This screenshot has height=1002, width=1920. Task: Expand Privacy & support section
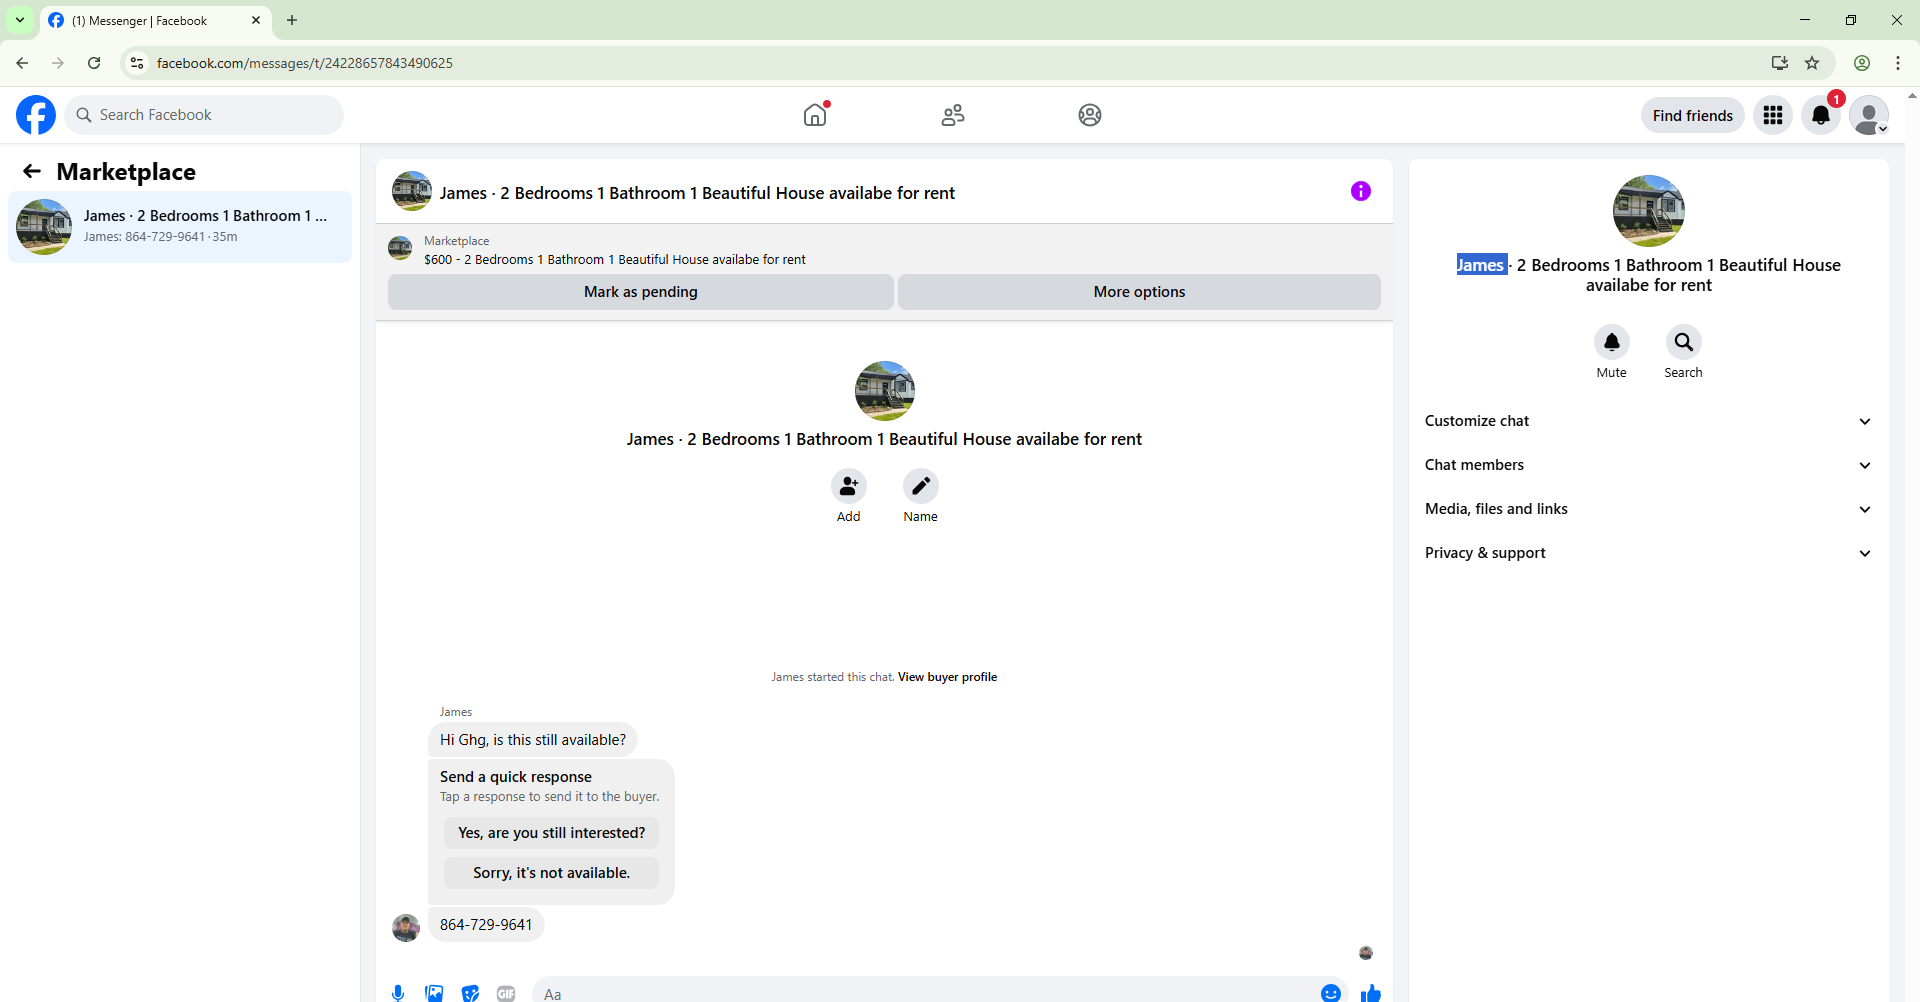tap(1648, 553)
